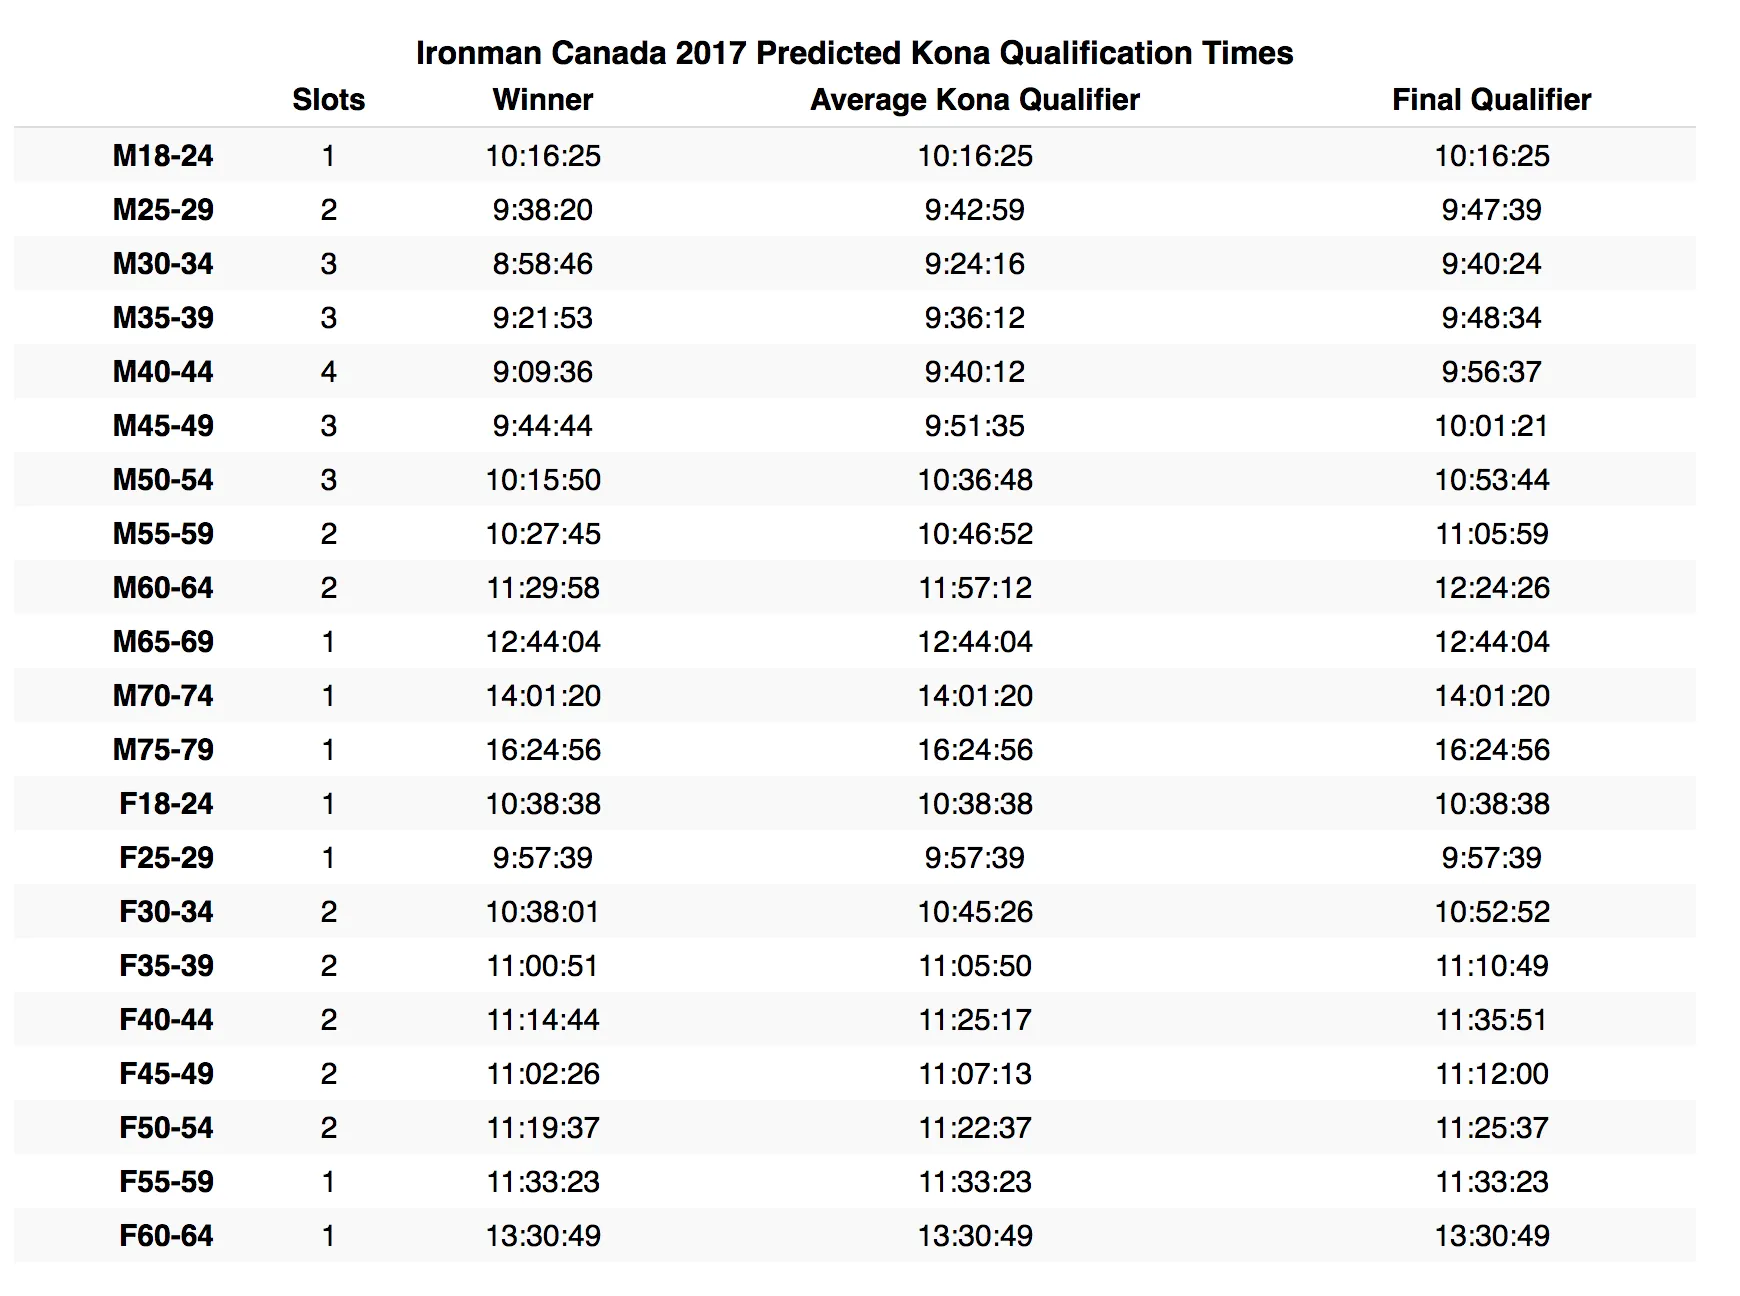This screenshot has width=1740, height=1296.
Task: Click F50-54 winner time 11:19:37
Action: pos(542,1128)
